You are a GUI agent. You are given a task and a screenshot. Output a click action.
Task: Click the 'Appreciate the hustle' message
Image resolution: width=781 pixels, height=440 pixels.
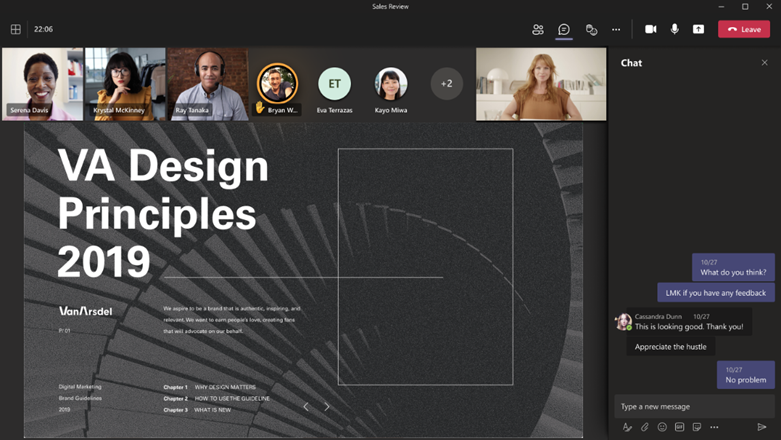coord(670,347)
